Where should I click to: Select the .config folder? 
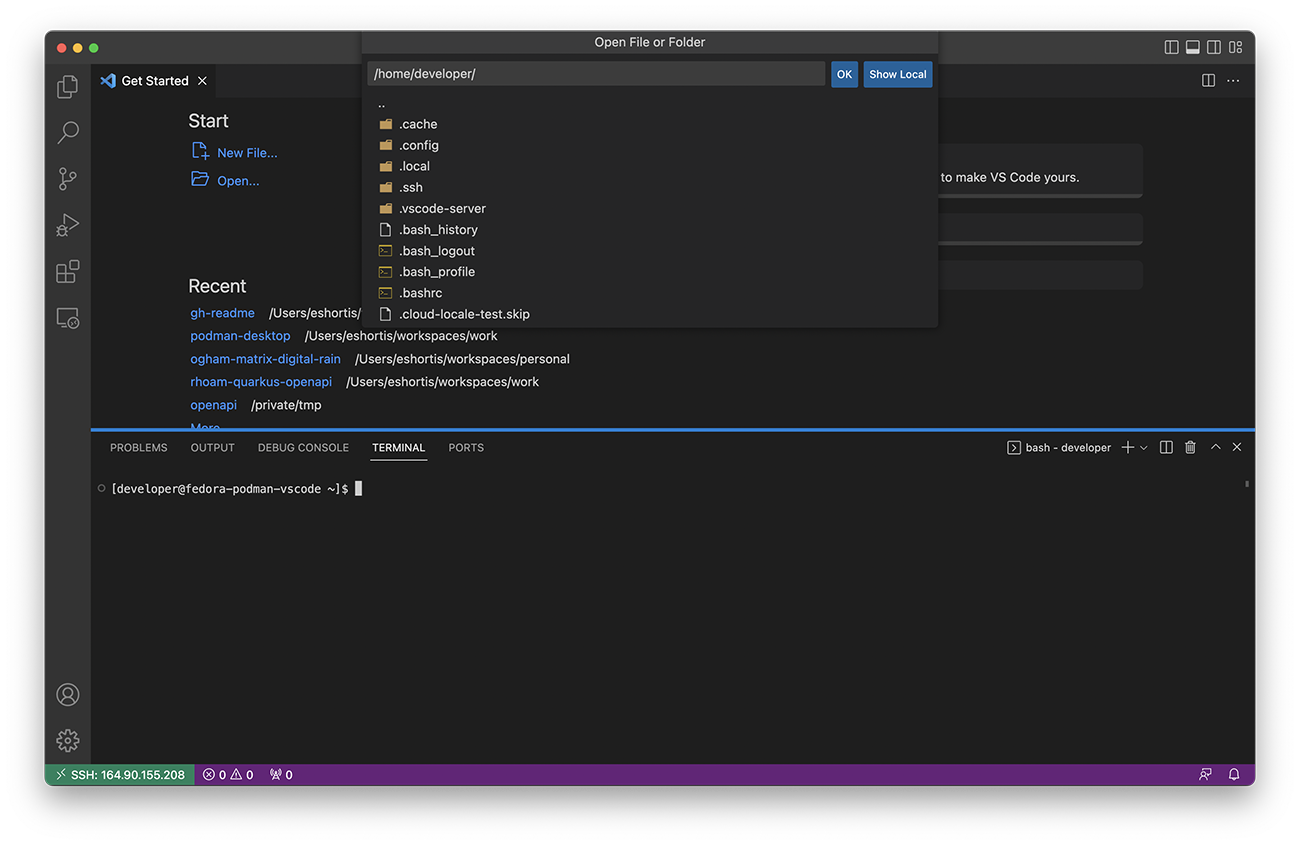coord(650,145)
